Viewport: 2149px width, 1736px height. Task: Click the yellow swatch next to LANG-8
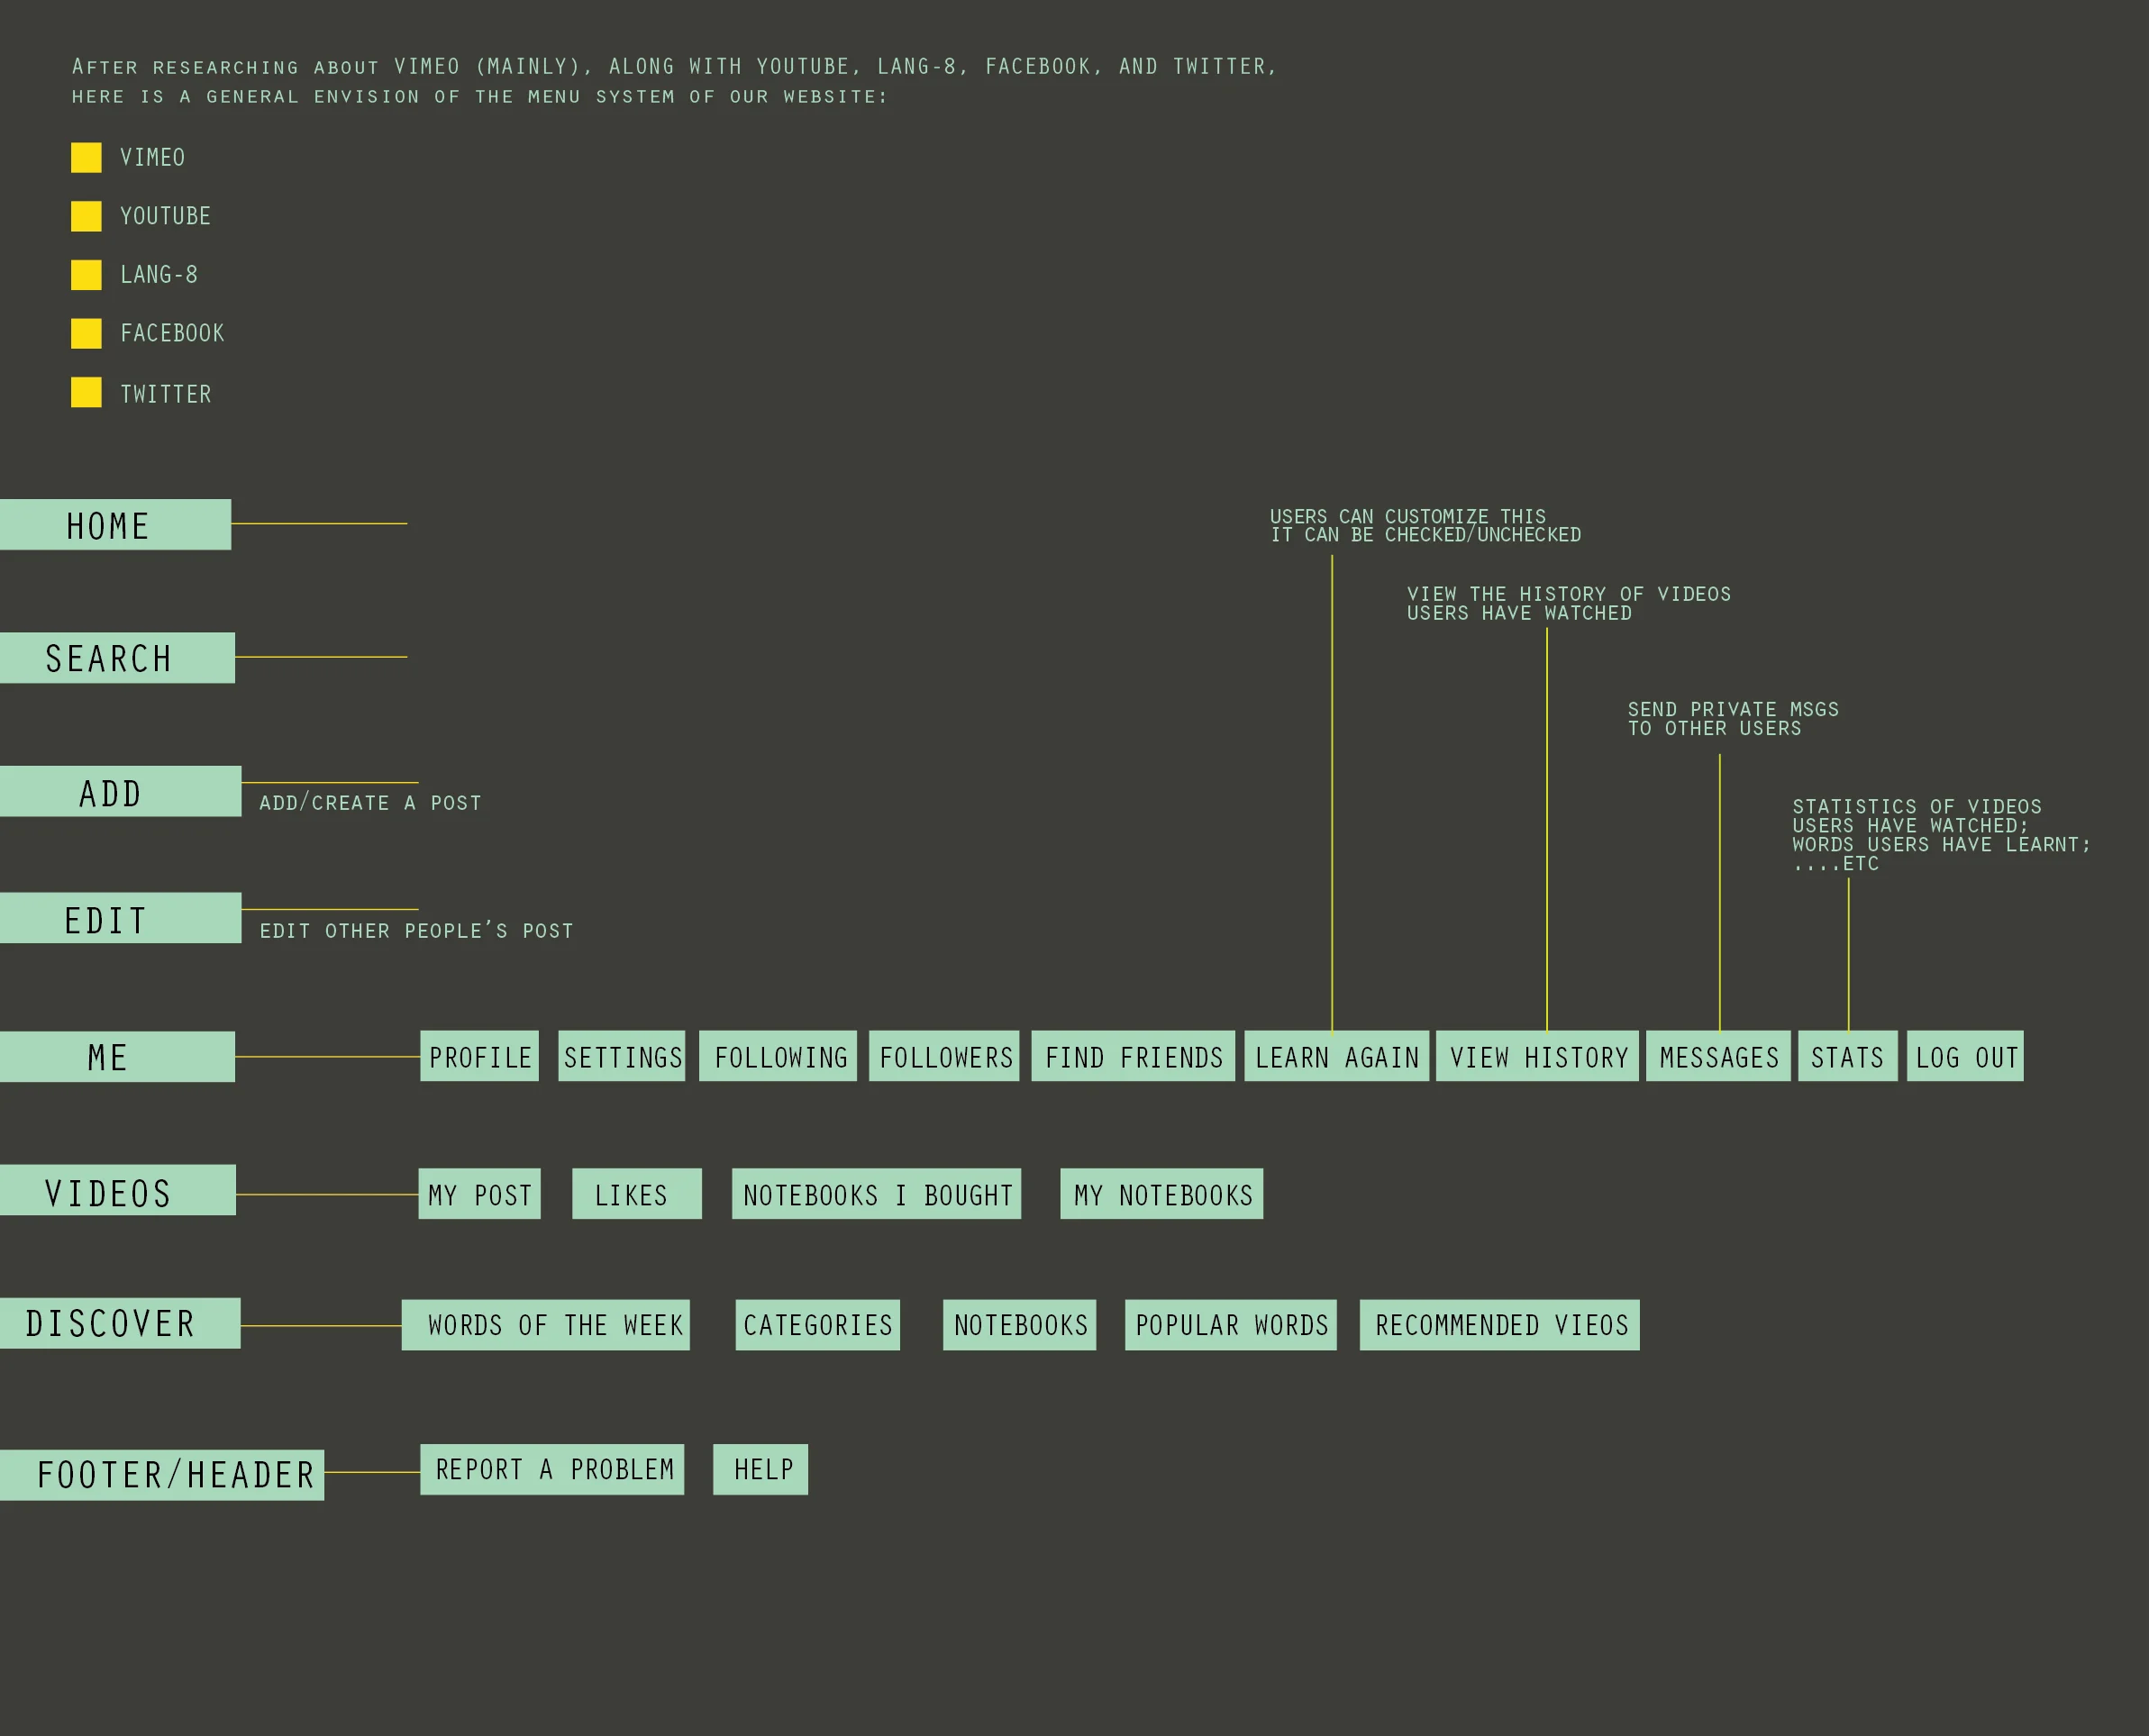(x=86, y=275)
